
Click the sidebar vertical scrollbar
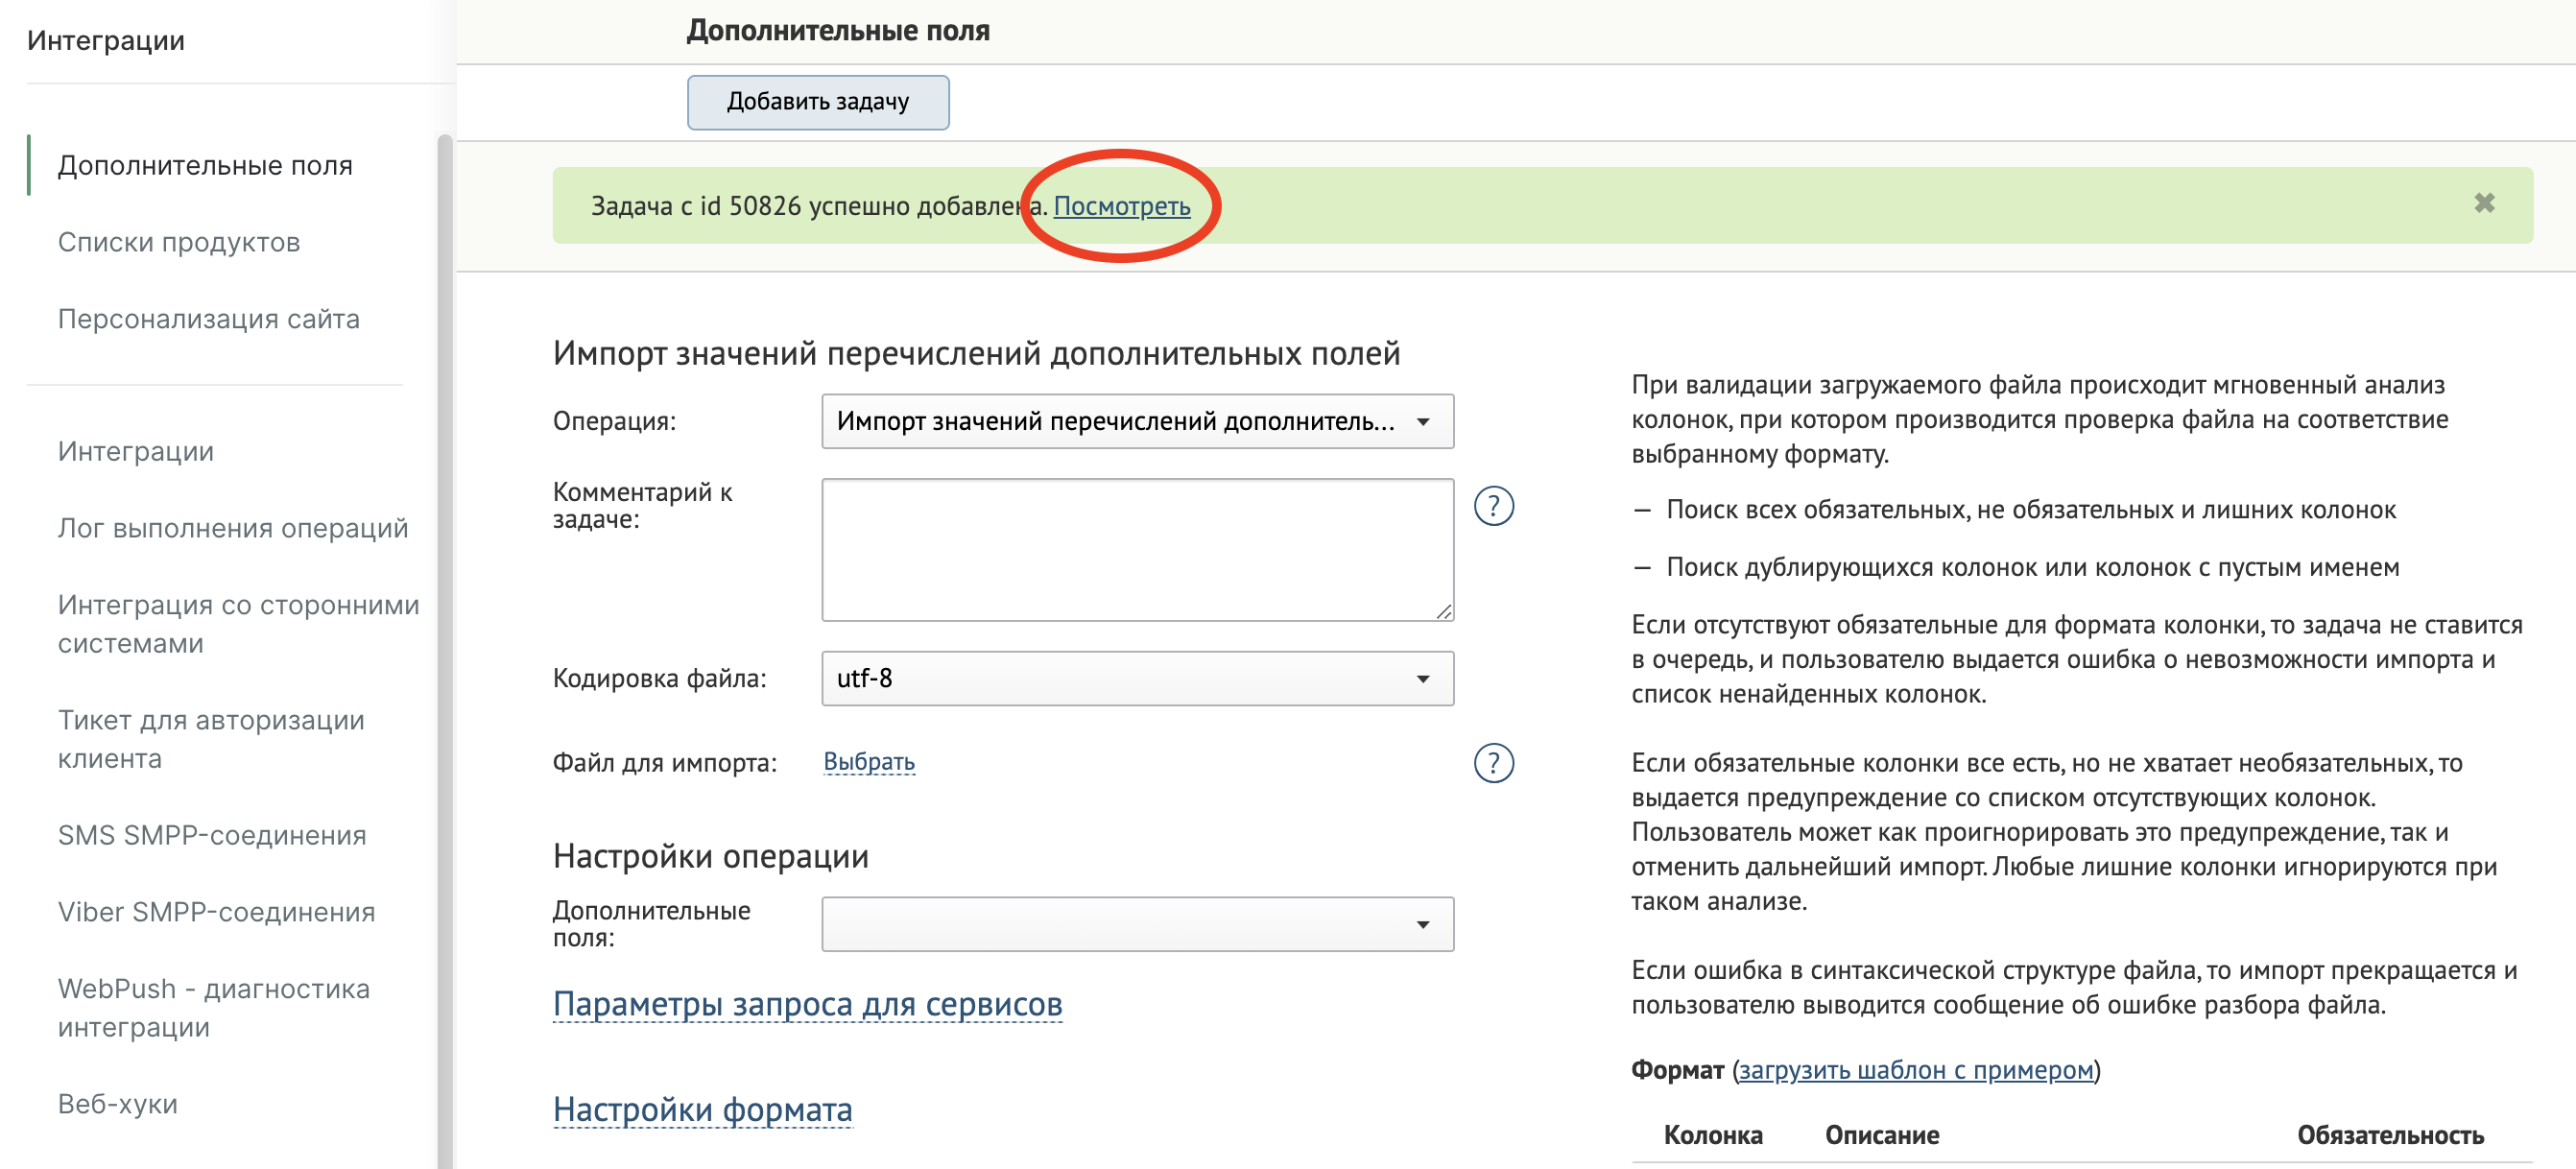[445, 650]
